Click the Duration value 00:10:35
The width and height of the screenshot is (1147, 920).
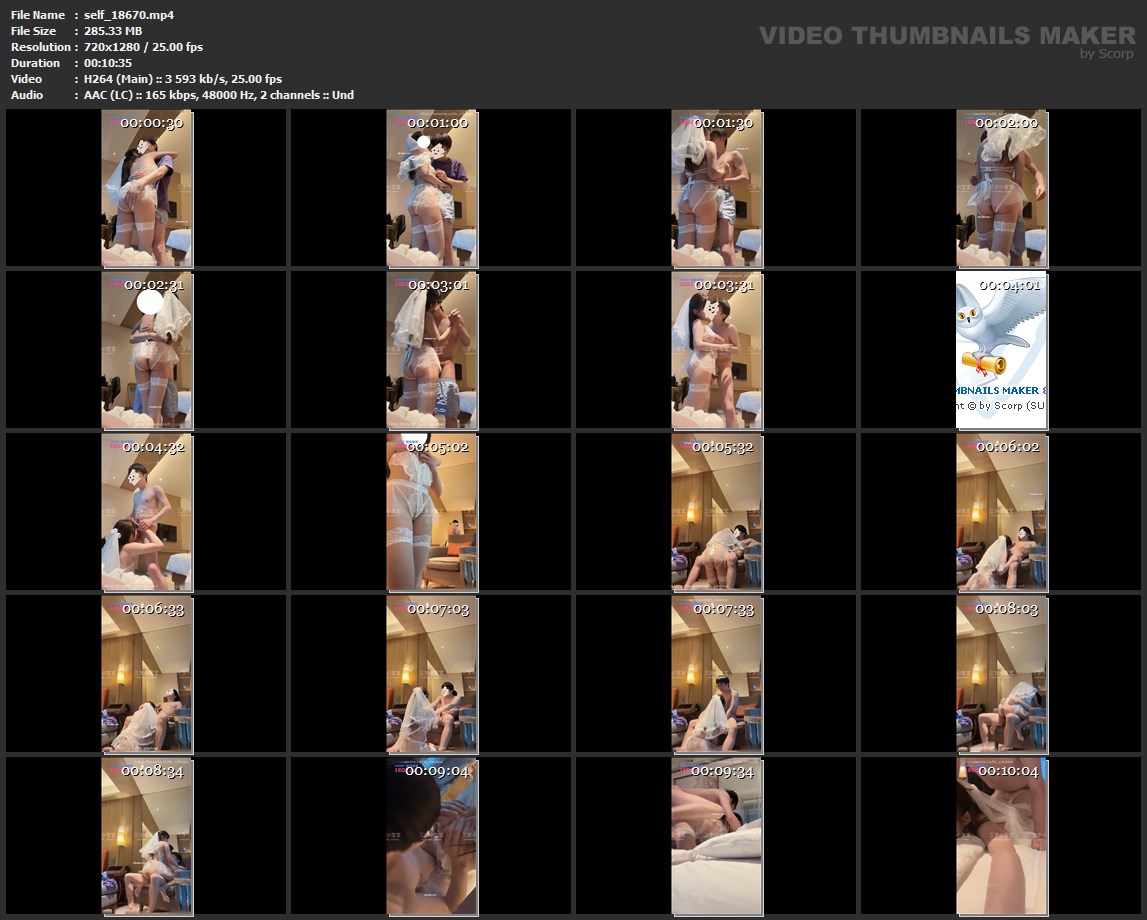(108, 63)
